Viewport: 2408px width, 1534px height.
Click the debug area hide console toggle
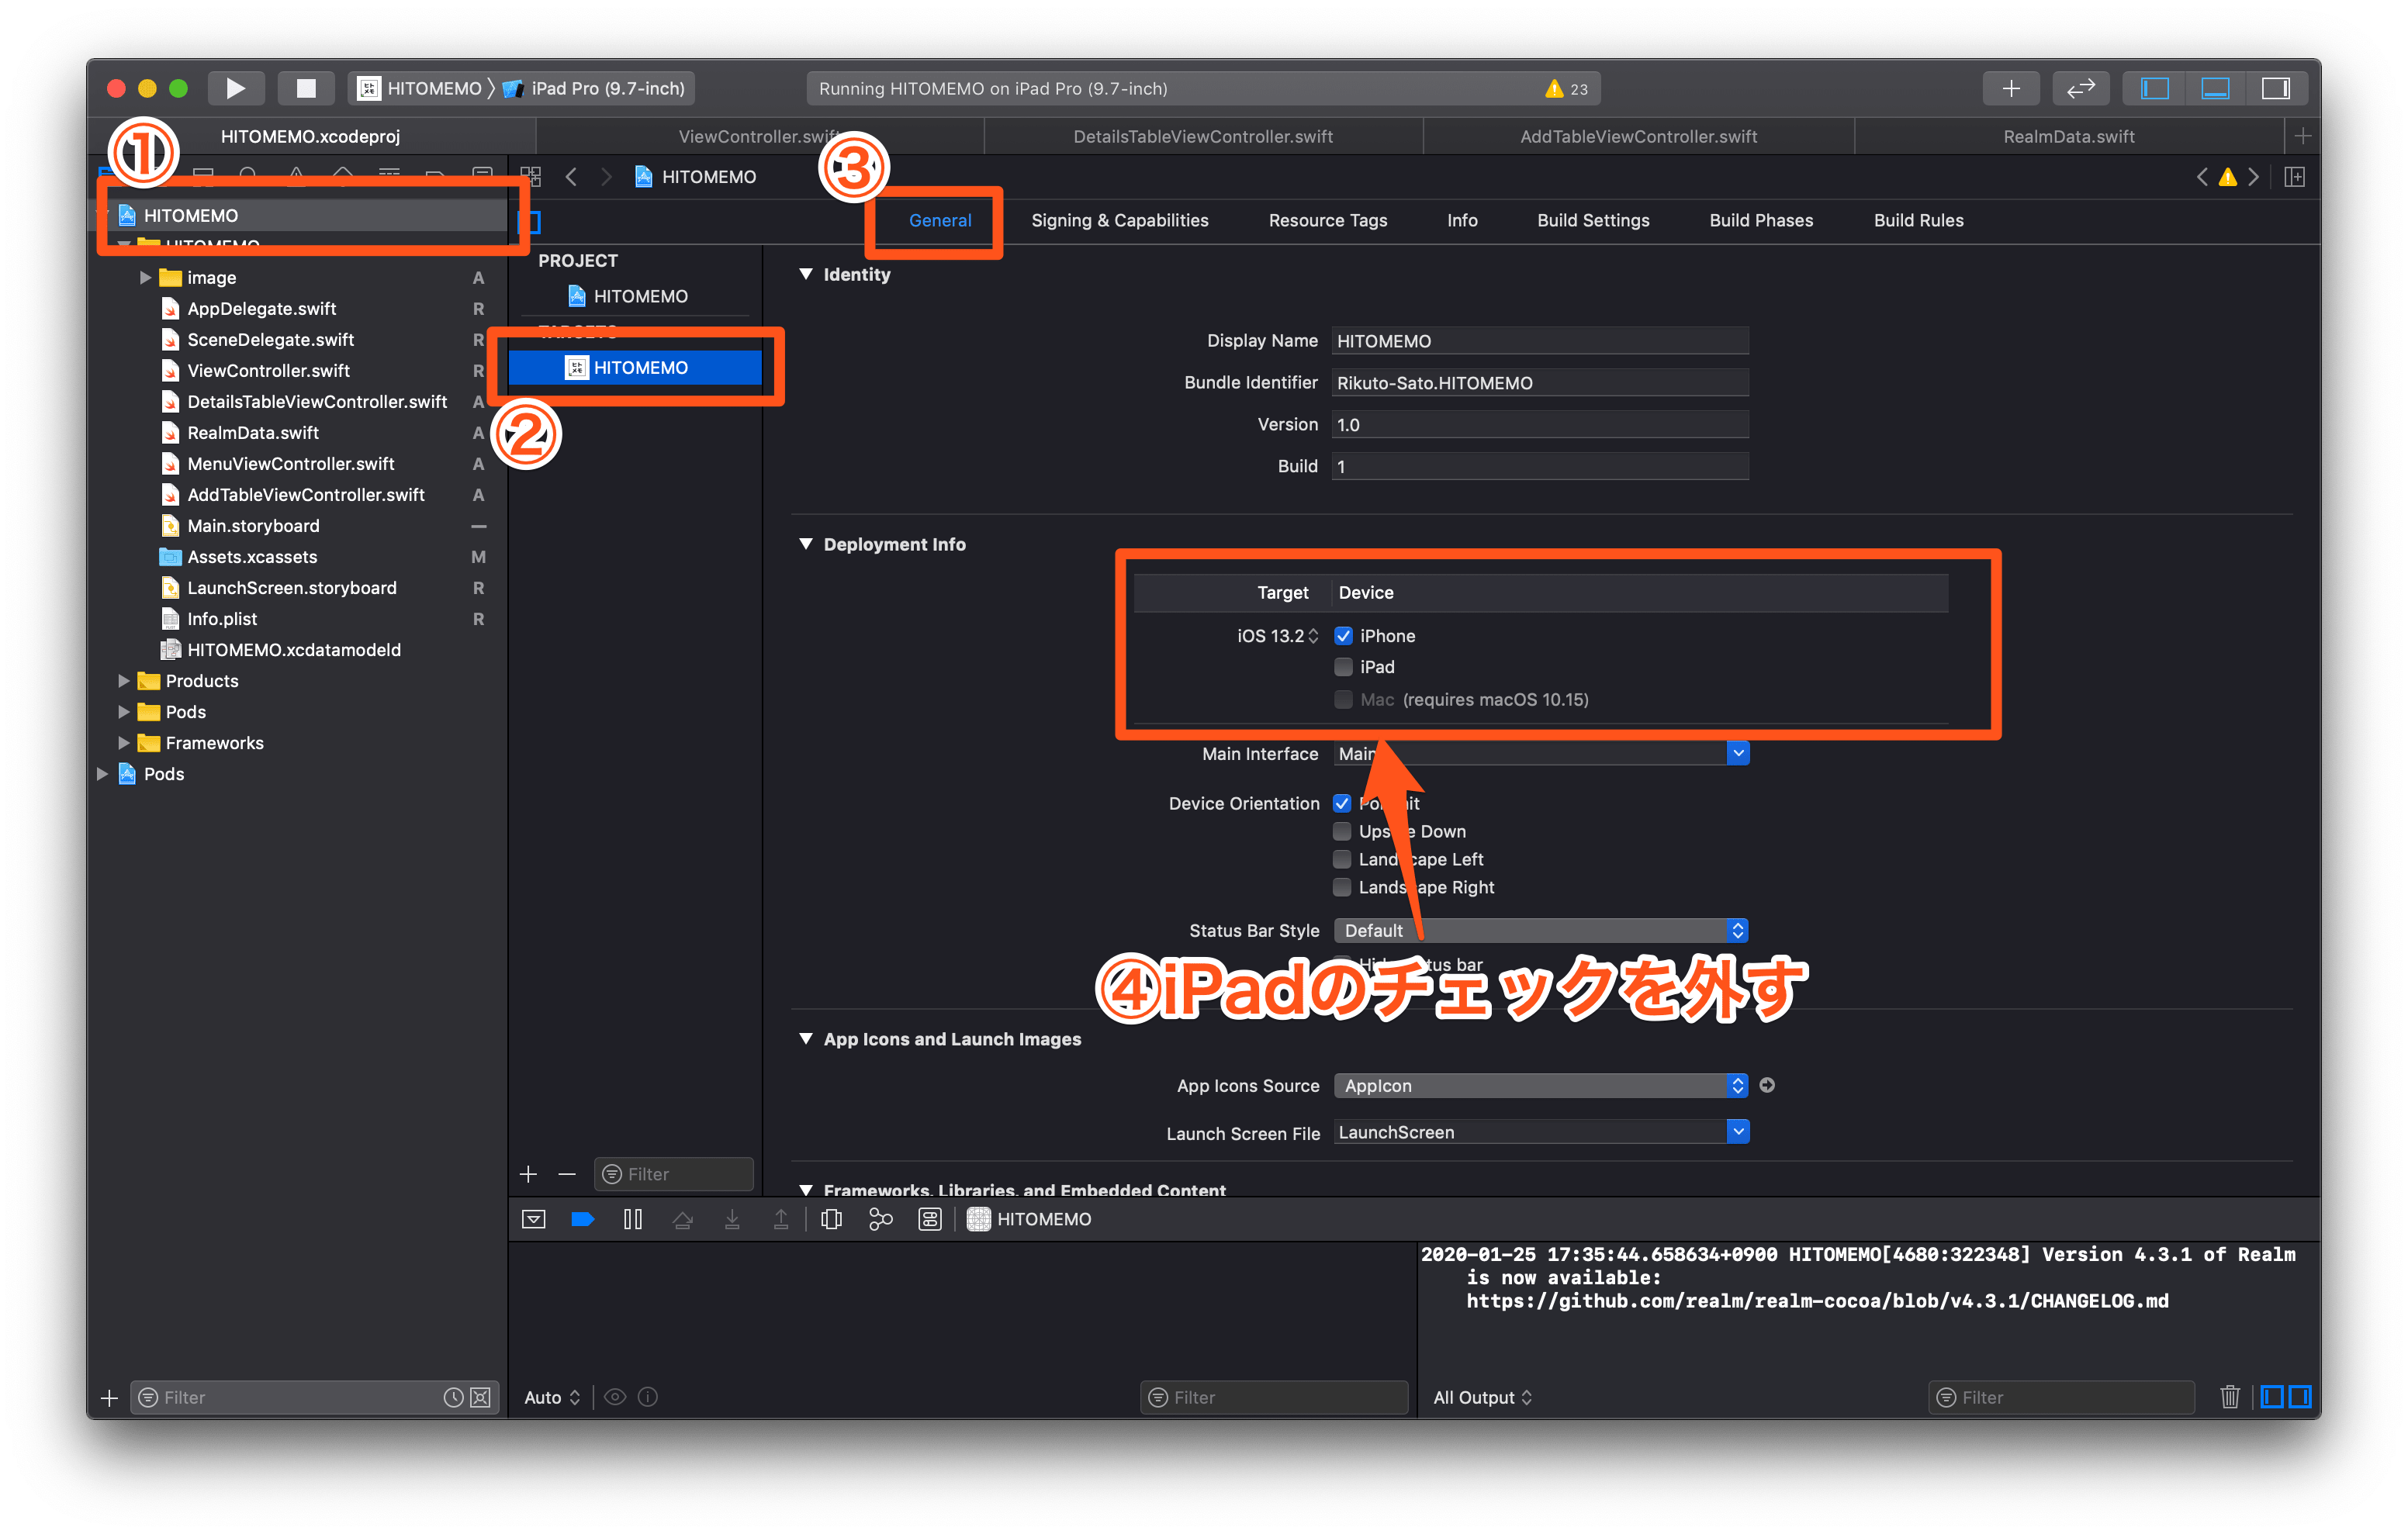click(534, 1219)
